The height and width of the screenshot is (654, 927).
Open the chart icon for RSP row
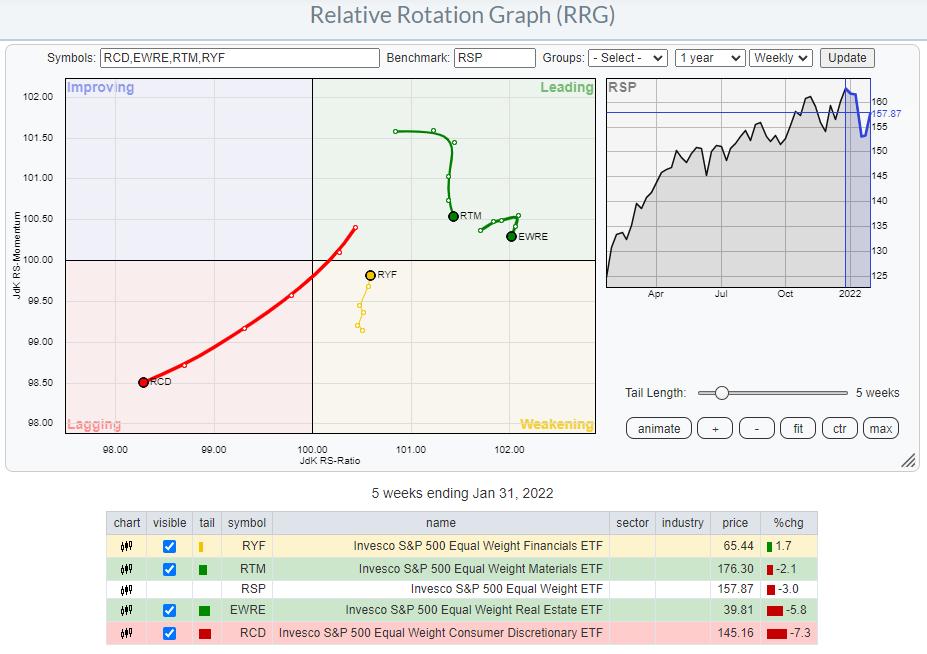pyautogui.click(x=126, y=590)
